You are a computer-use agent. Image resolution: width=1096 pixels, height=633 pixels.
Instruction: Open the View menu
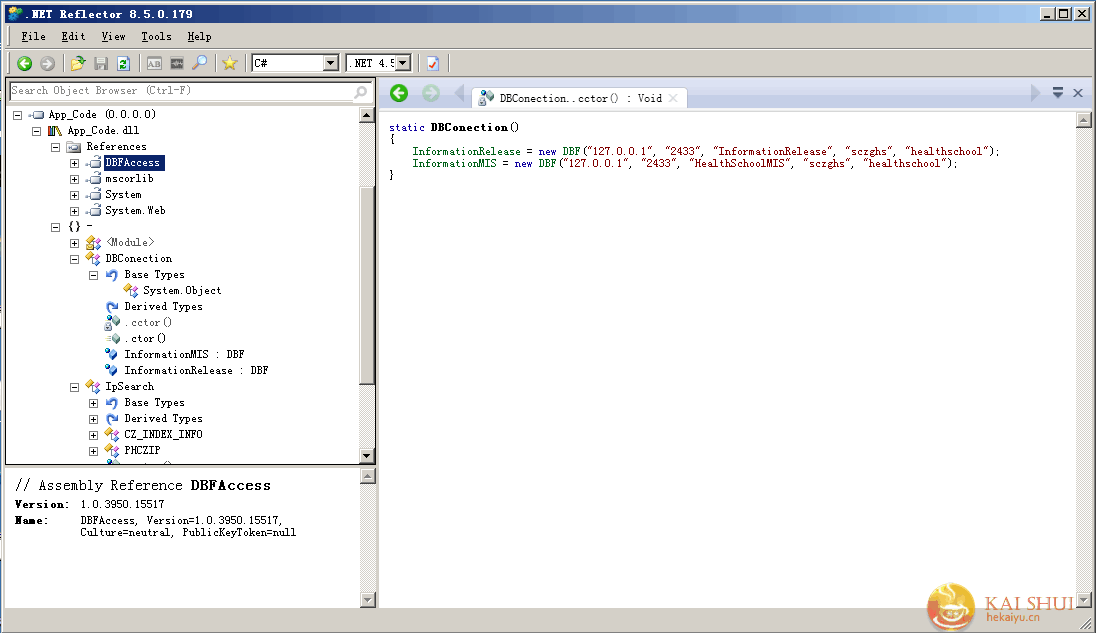coord(113,36)
